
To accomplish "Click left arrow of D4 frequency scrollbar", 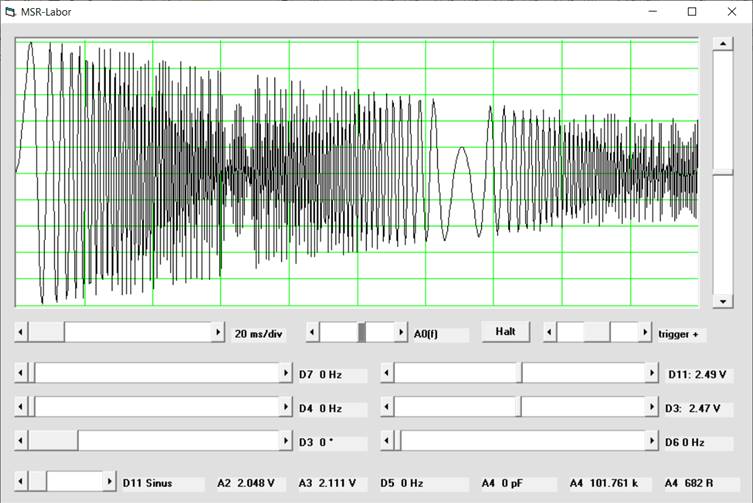I will [22, 407].
